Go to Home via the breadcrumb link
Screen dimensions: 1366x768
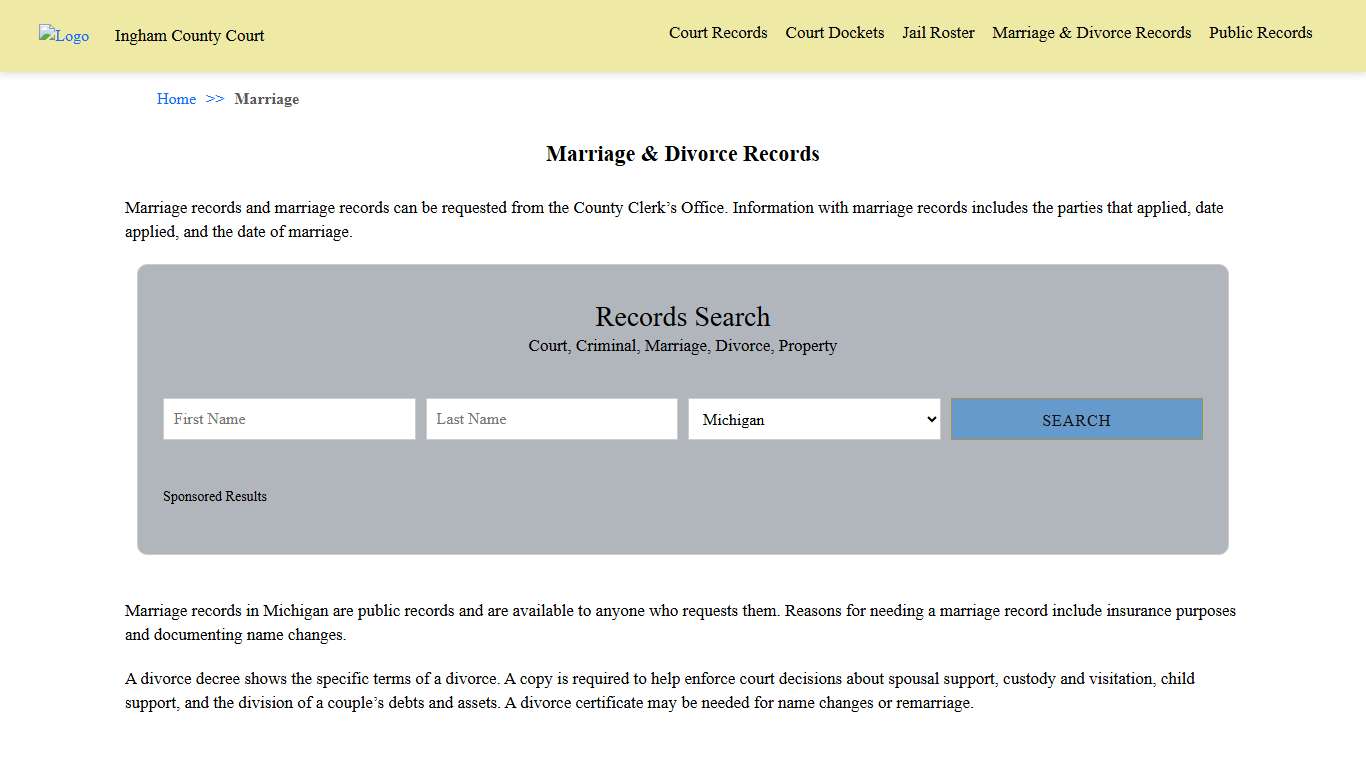(x=176, y=99)
